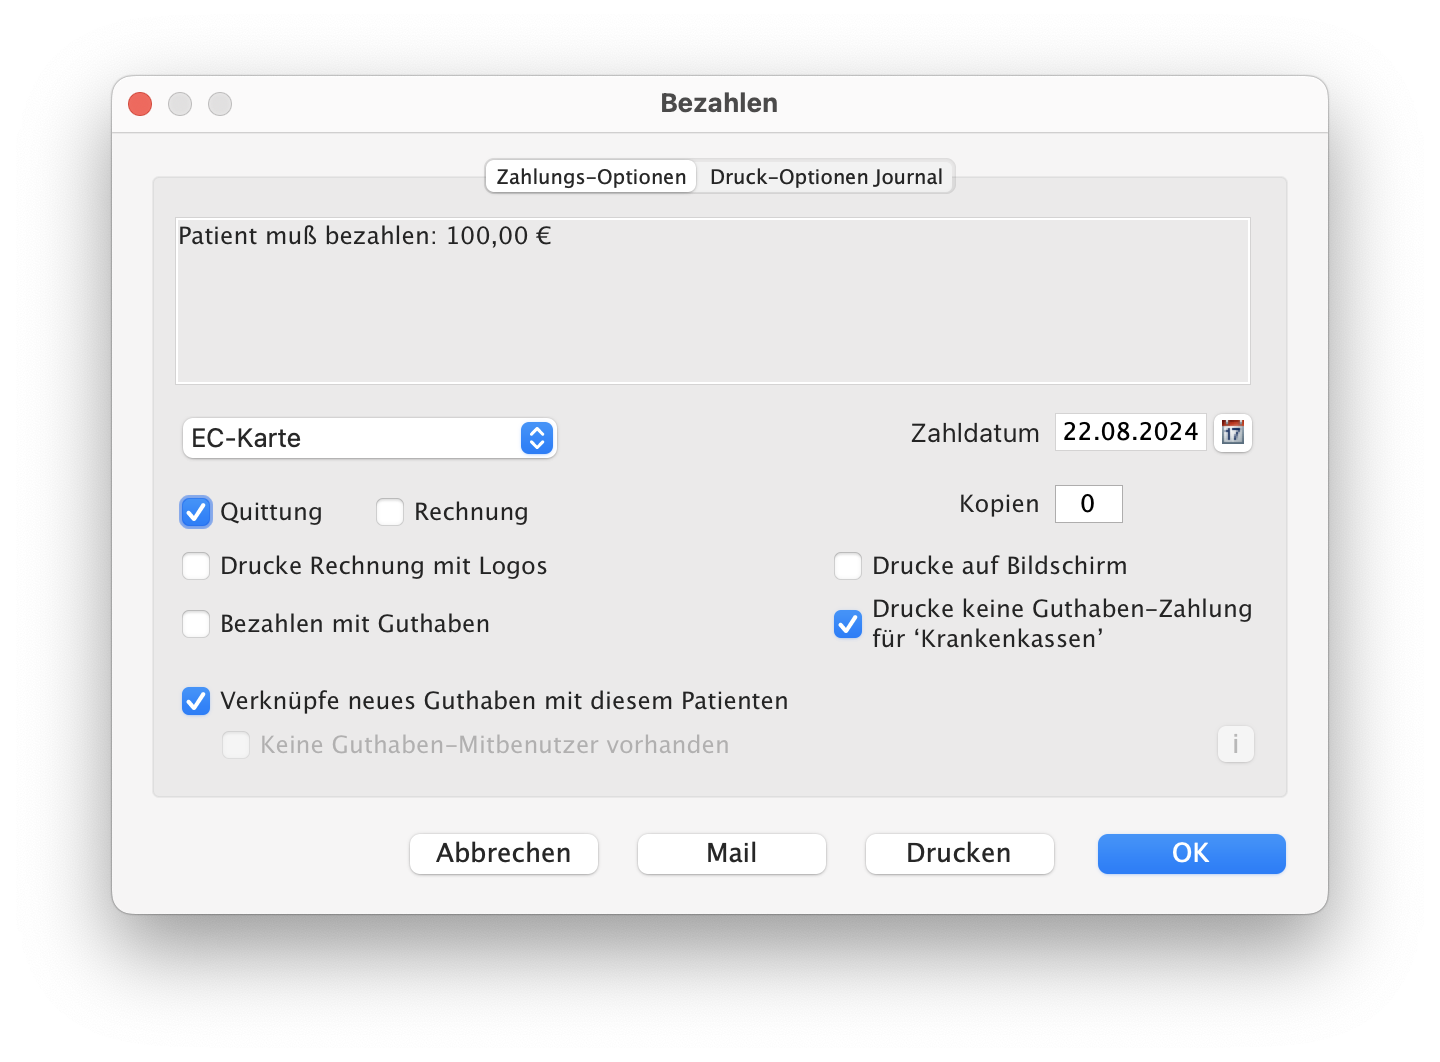The width and height of the screenshot is (1440, 1062).
Task: Enable 'Drucke auf Bildschirm' option
Action: point(848,566)
